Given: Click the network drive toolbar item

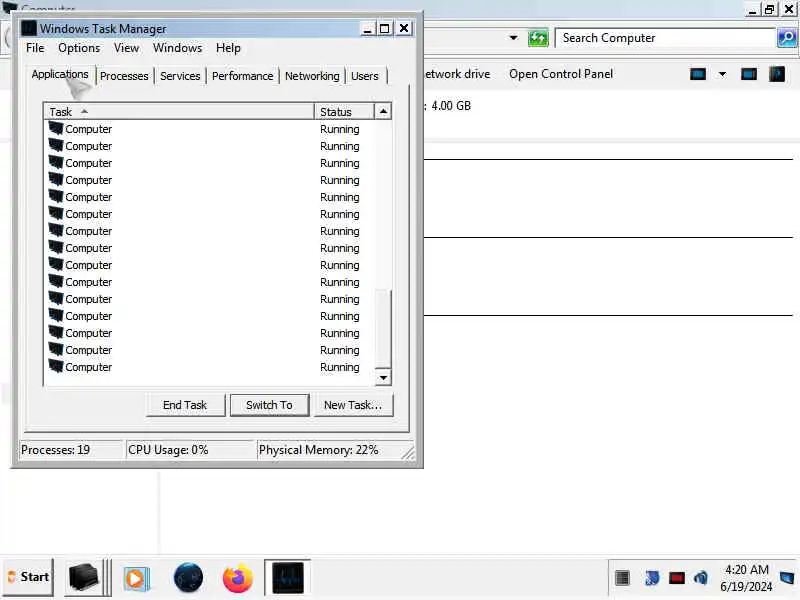Looking at the screenshot, I should pos(457,74).
